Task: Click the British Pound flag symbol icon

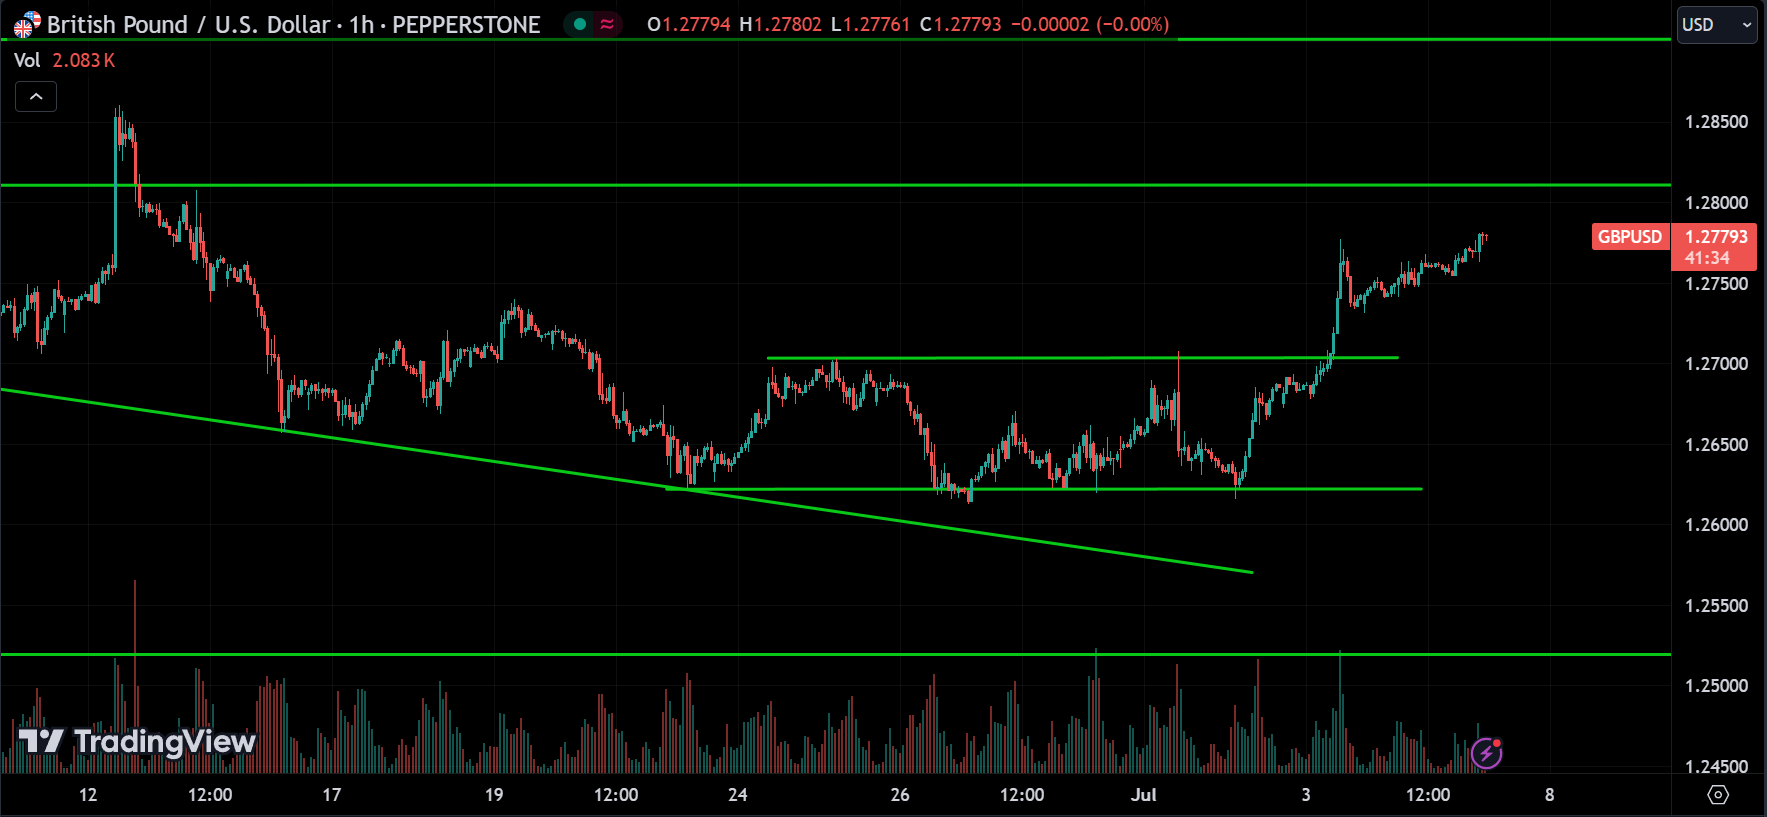Action: 26,24
